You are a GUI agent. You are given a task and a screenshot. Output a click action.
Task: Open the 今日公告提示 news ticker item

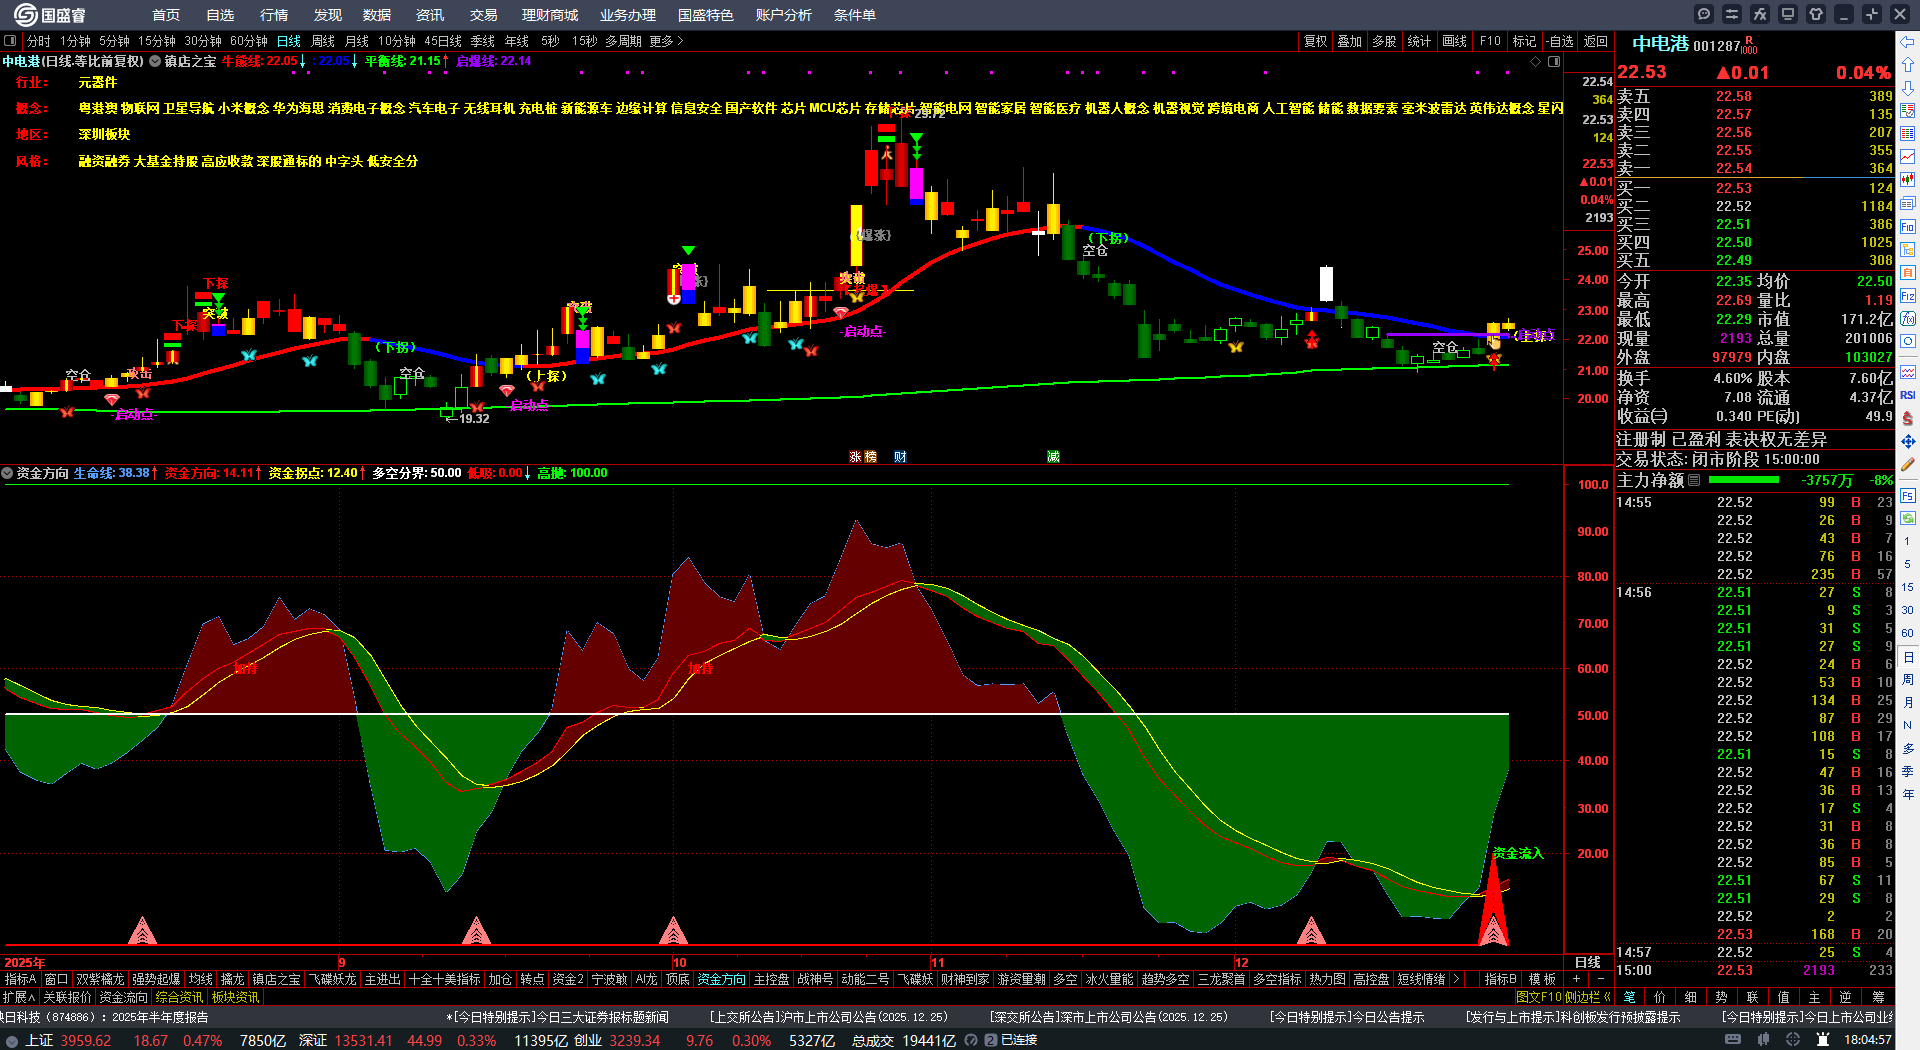[x=1346, y=1017]
